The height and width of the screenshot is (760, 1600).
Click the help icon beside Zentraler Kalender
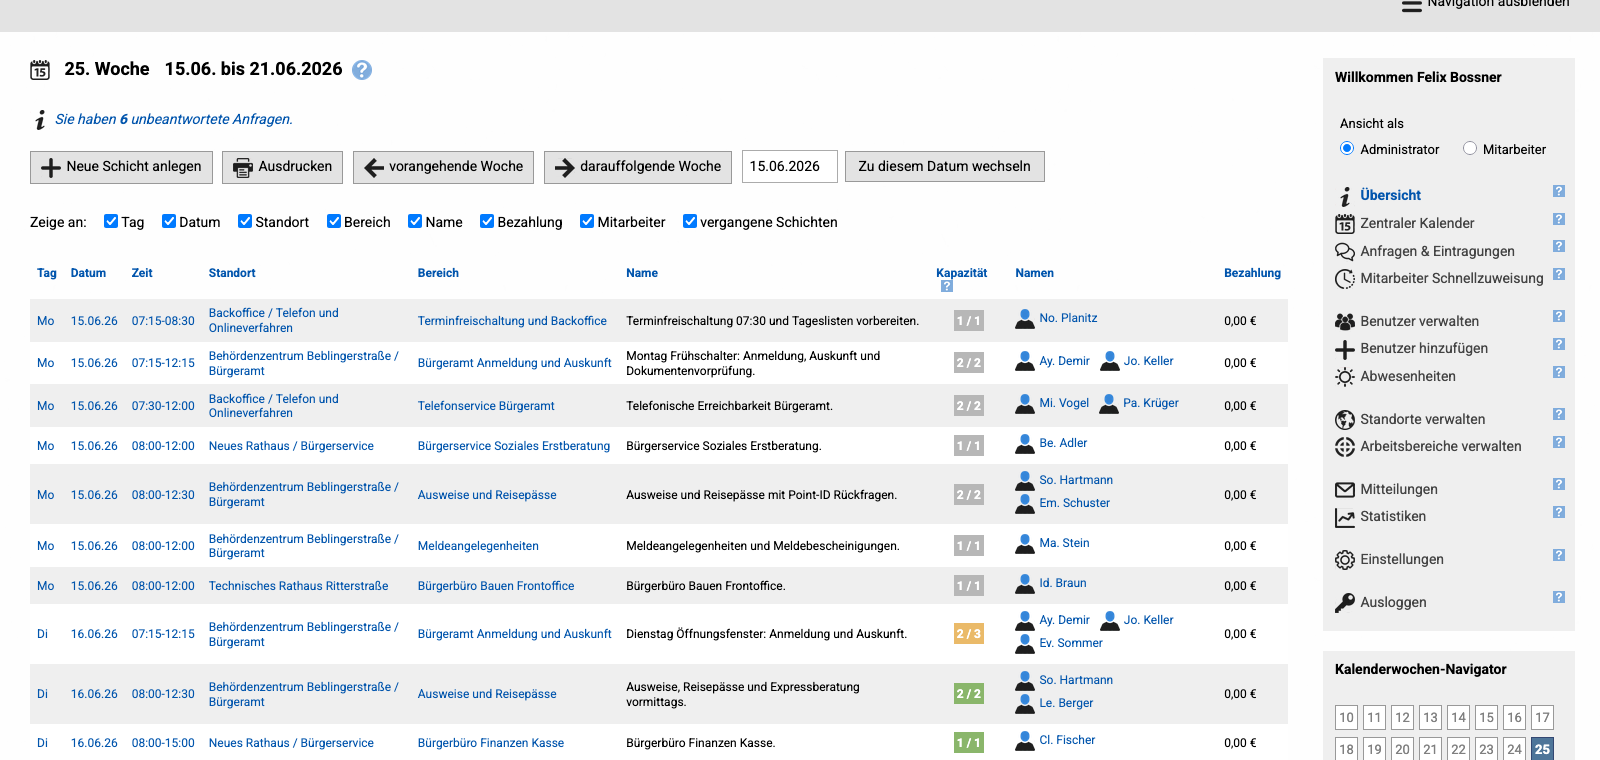(x=1558, y=219)
